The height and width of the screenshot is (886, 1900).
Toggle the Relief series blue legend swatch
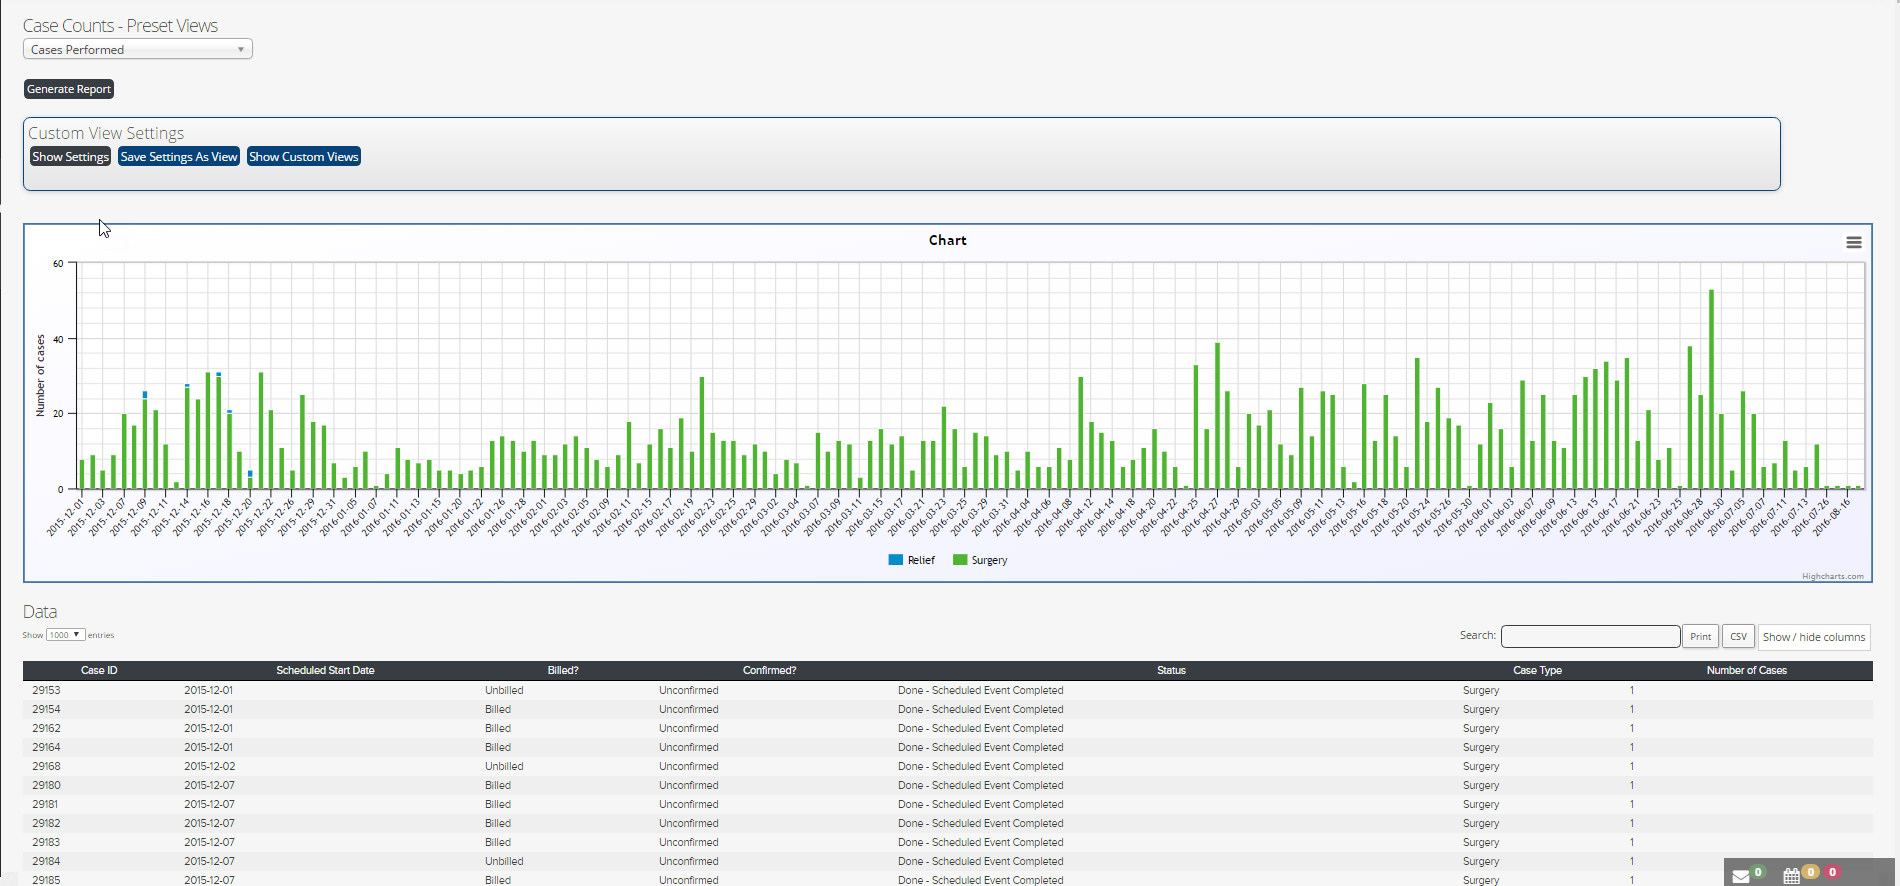point(896,560)
